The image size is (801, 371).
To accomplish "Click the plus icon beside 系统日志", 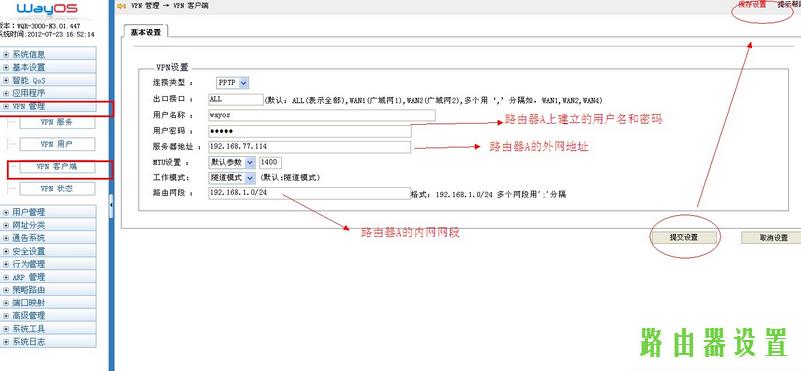I will pyautogui.click(x=6, y=342).
